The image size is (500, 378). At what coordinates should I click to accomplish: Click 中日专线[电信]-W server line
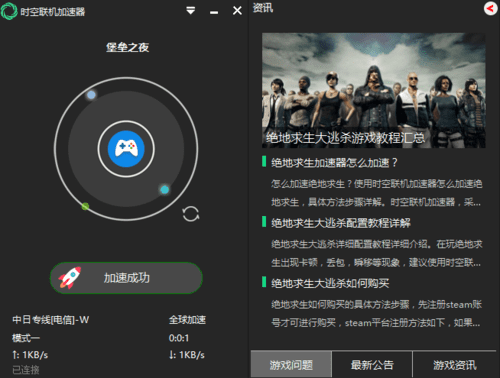51,320
